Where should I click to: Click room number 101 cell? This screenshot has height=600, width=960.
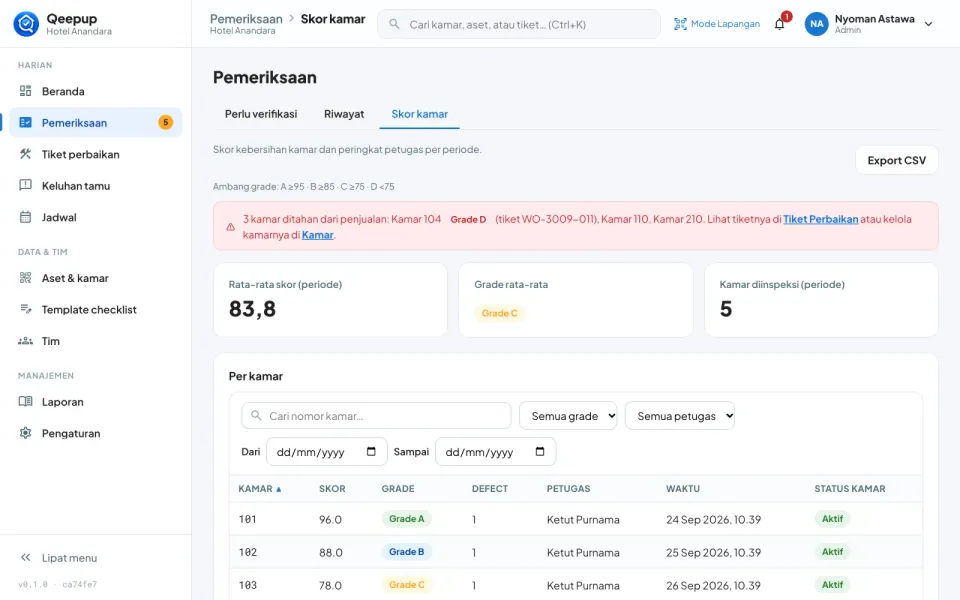(x=247, y=519)
